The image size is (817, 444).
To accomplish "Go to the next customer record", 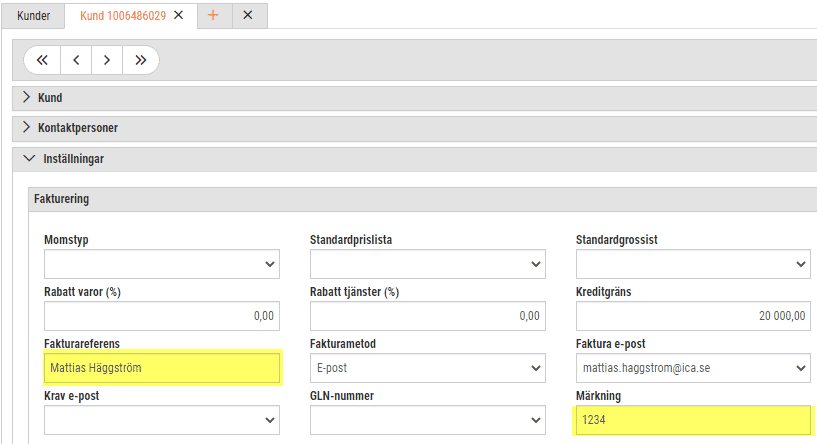I will (x=107, y=60).
